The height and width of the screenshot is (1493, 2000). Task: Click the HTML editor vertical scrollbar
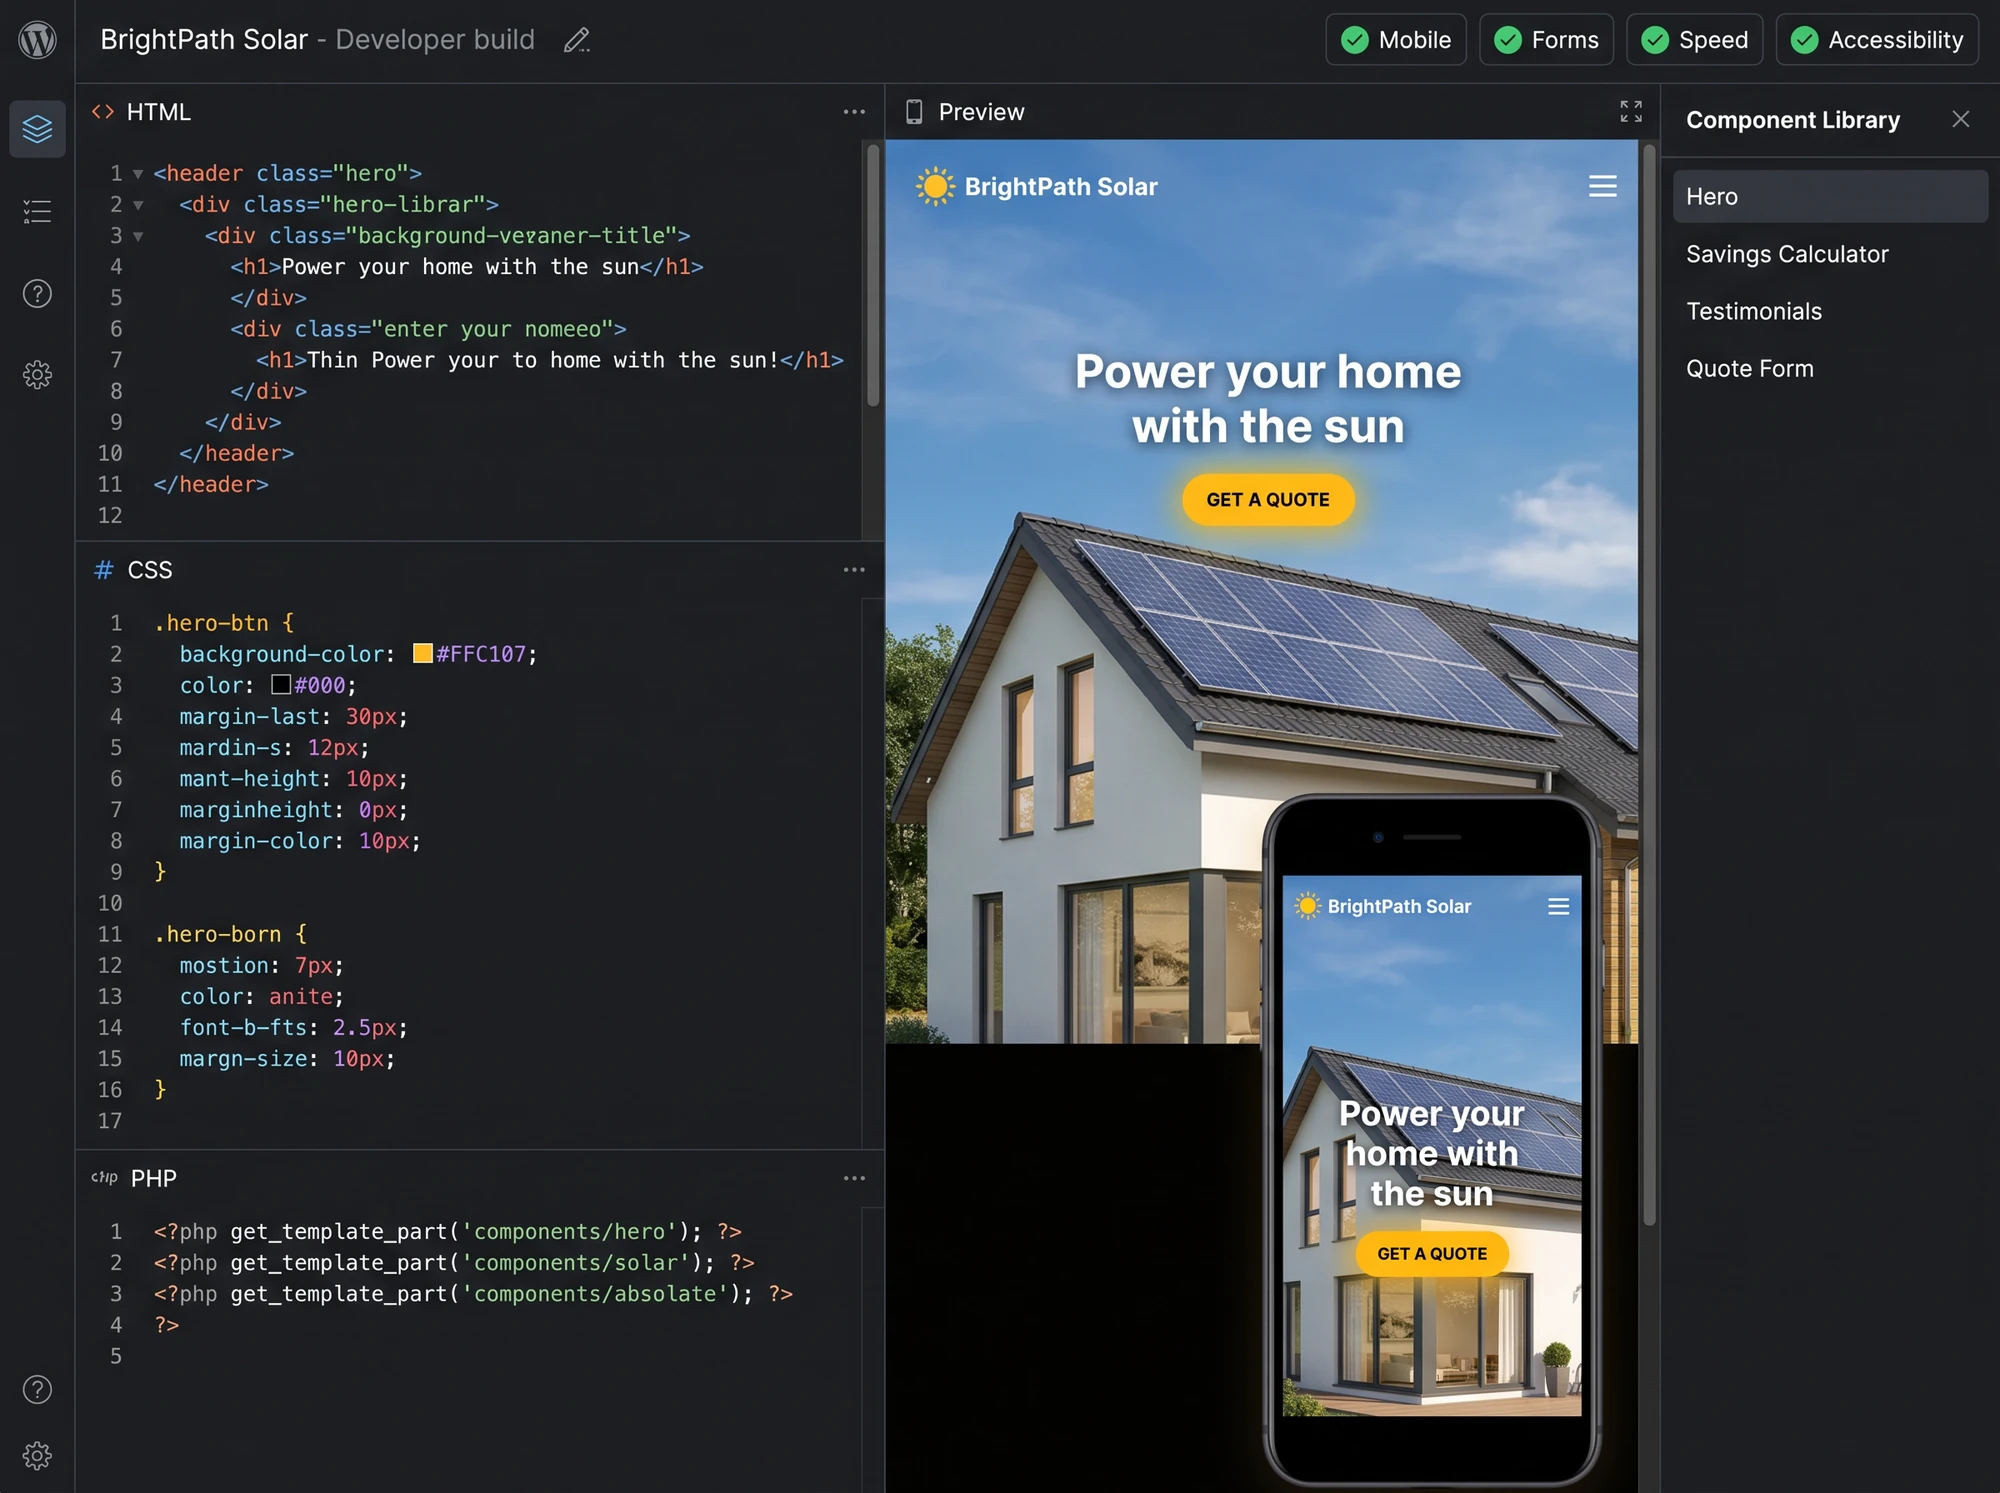[873, 275]
